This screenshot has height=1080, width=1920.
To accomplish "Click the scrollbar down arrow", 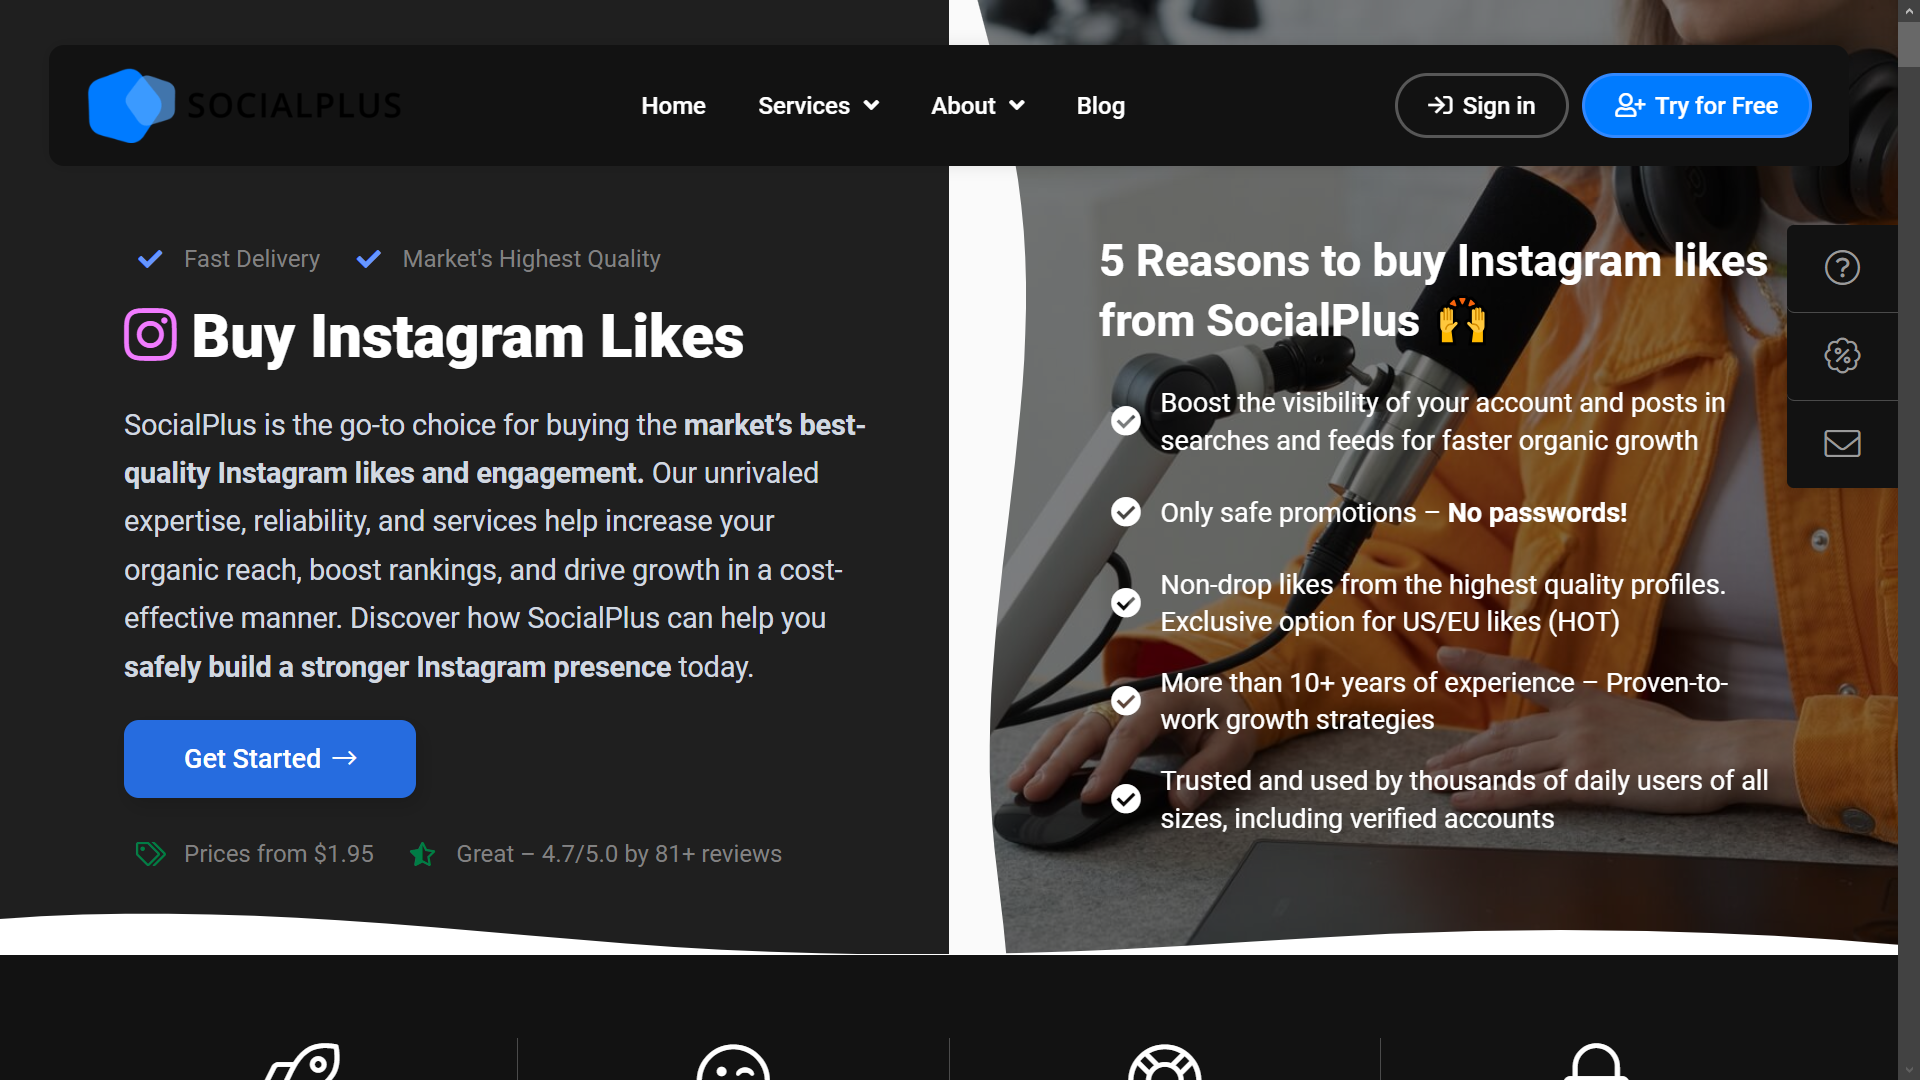I will pyautogui.click(x=1909, y=1070).
